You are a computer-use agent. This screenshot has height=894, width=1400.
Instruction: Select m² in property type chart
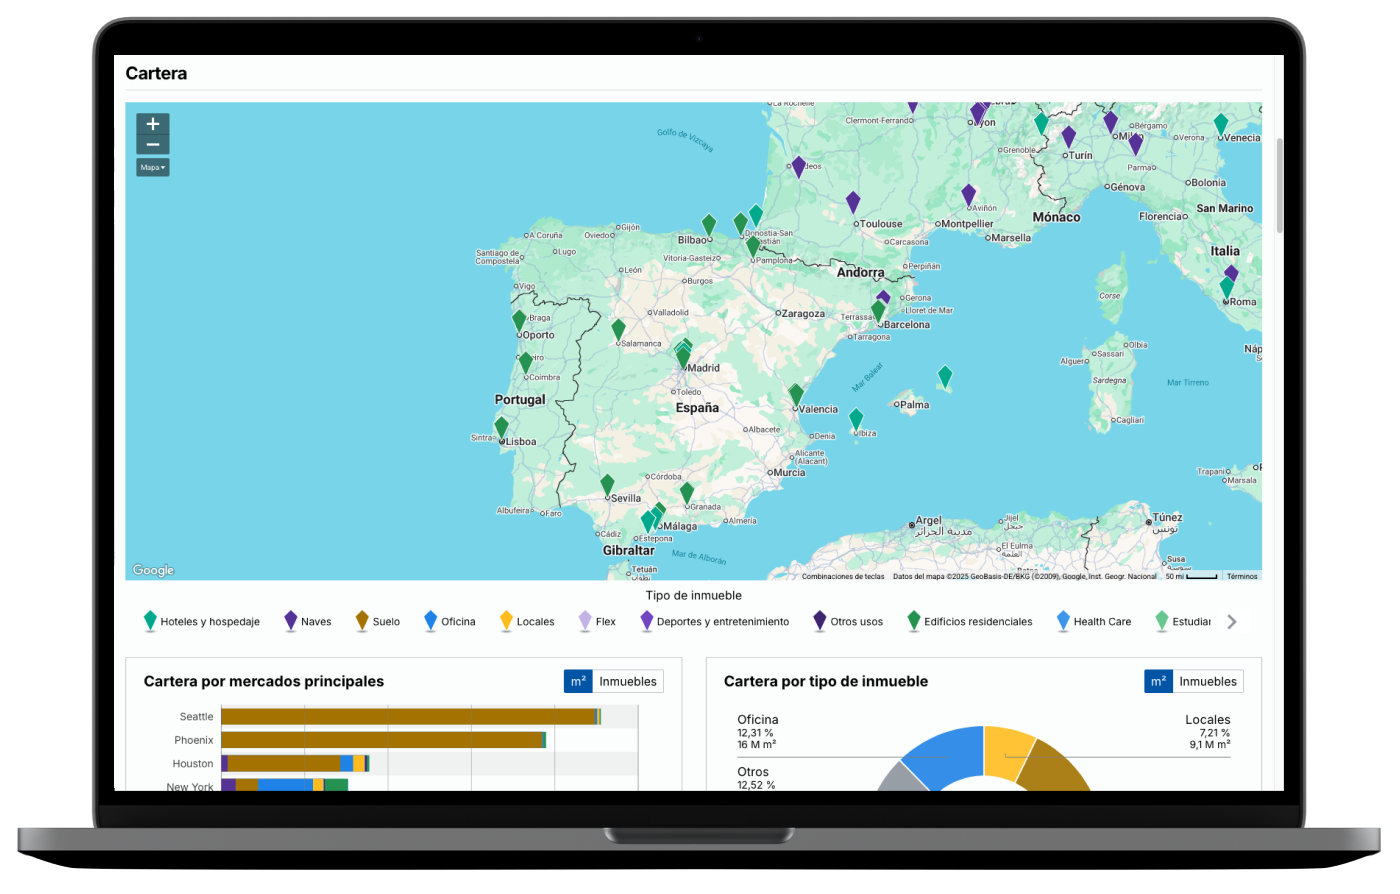tap(1158, 682)
